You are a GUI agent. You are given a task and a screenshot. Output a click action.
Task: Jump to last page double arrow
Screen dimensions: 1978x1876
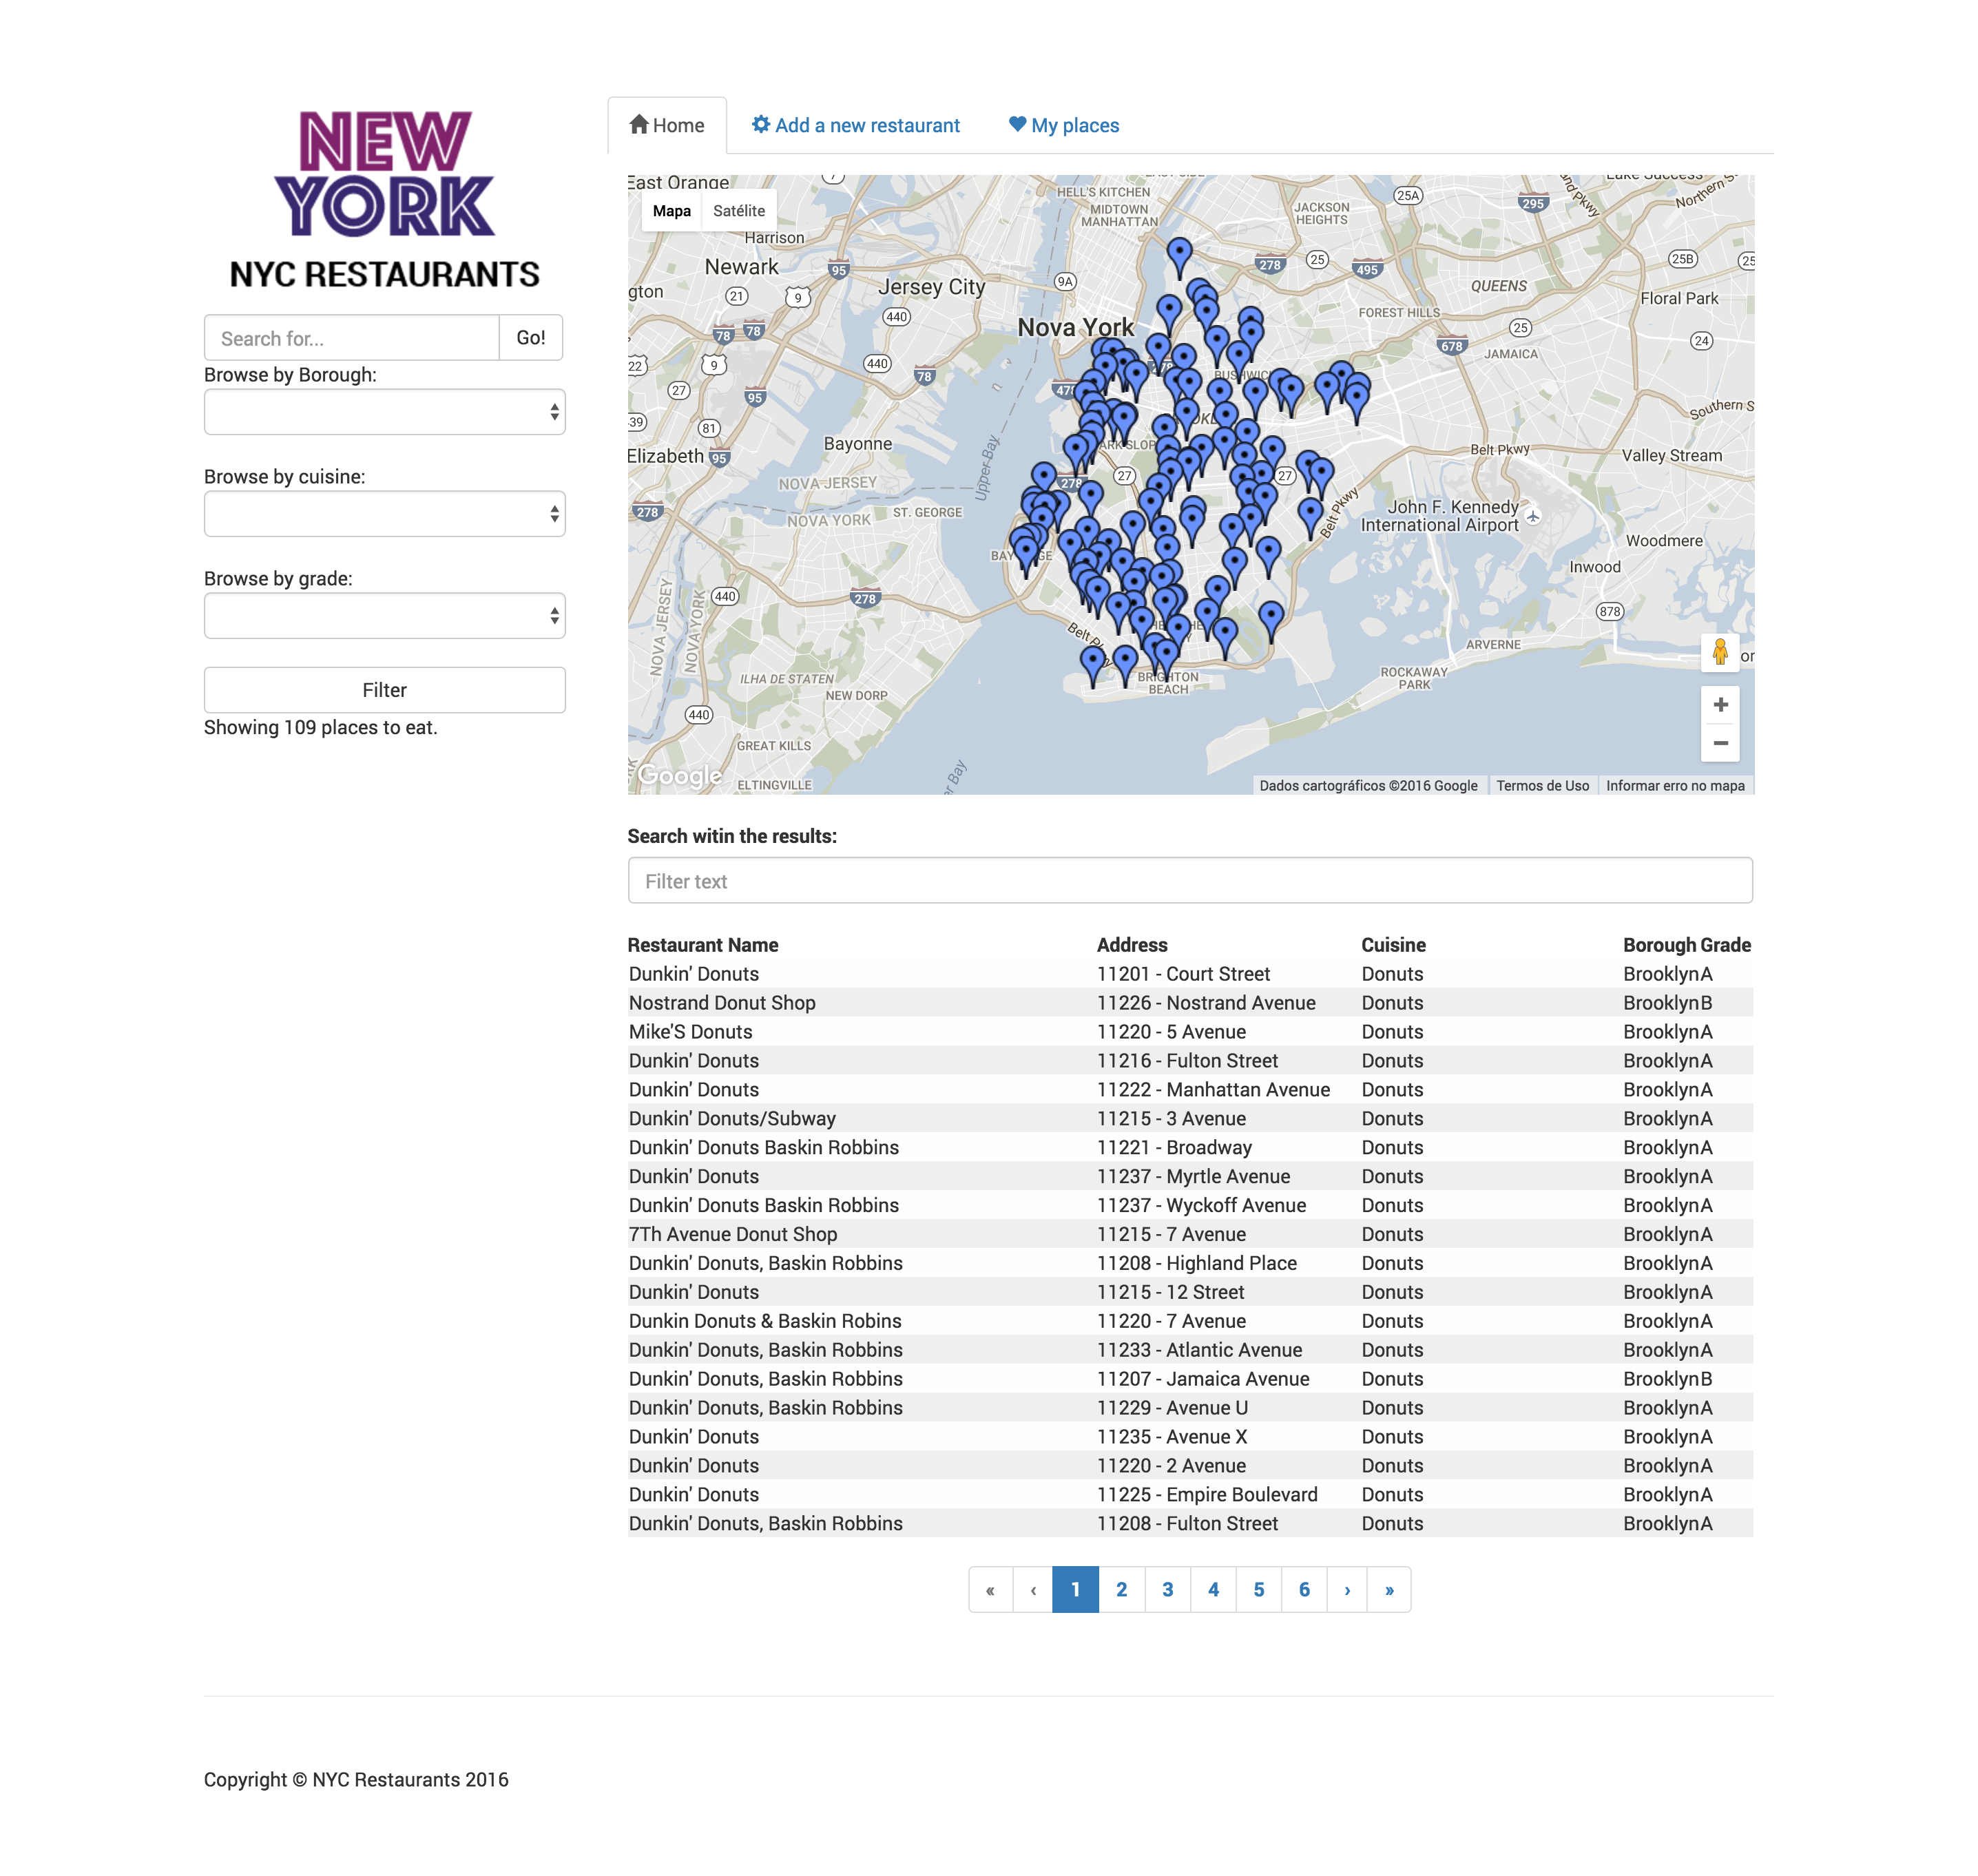1389,1590
